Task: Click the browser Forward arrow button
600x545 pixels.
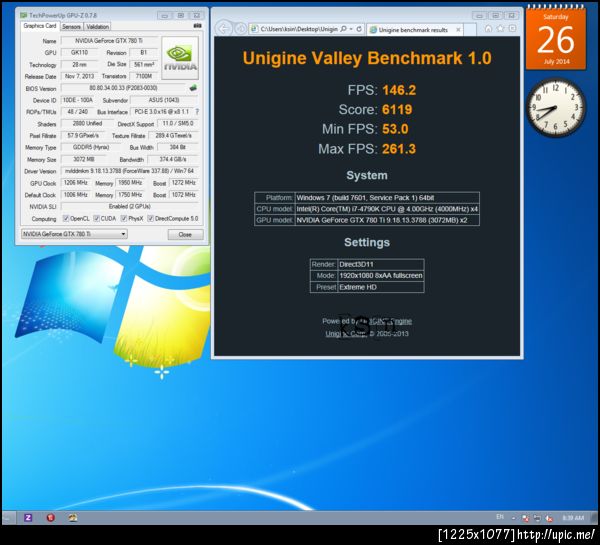Action: coord(240,29)
